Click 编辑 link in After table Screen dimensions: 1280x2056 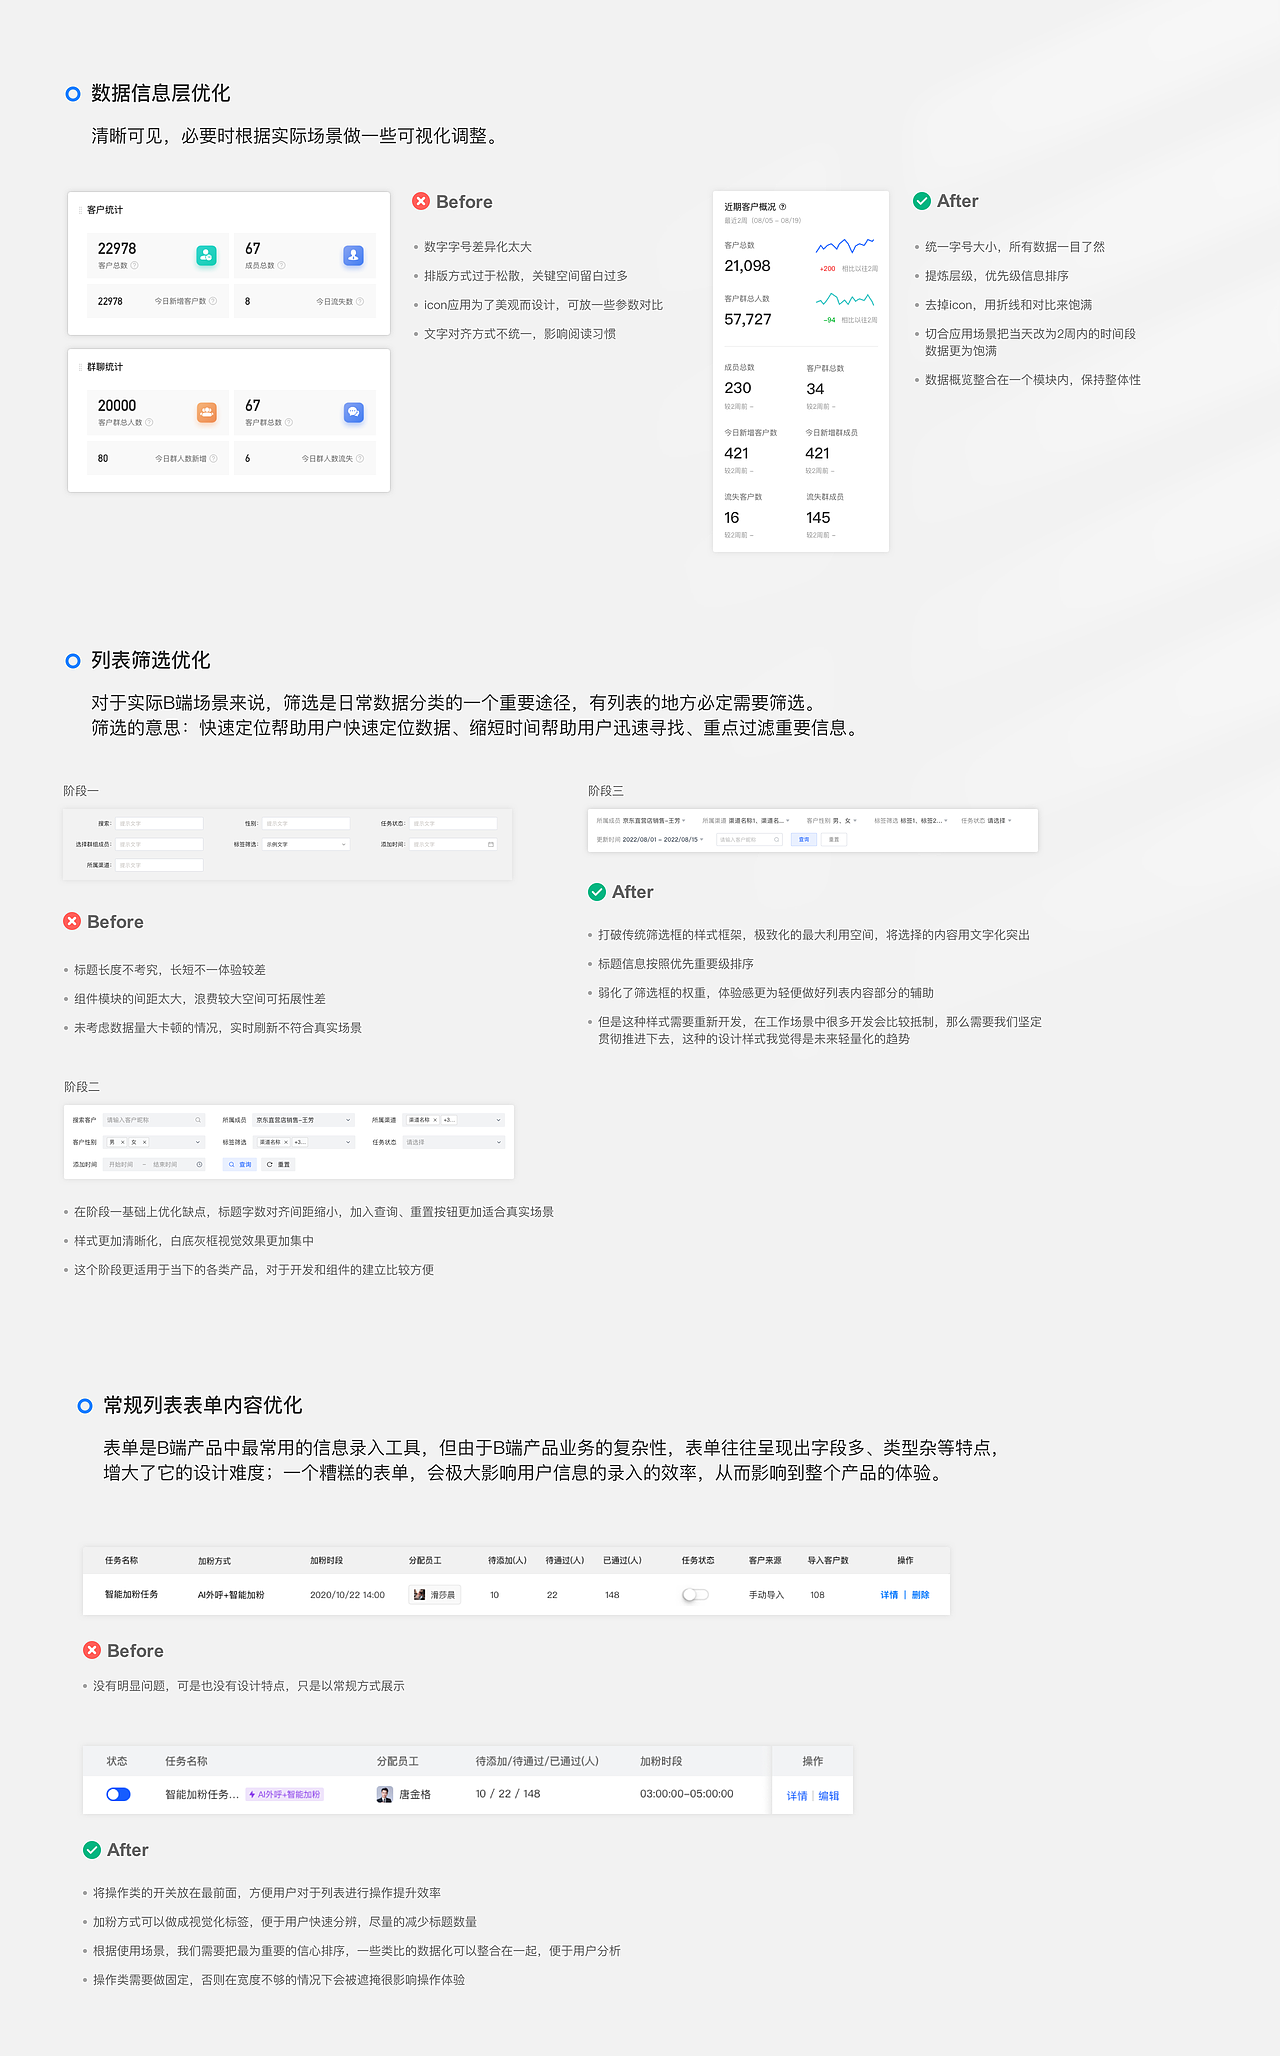(829, 1796)
